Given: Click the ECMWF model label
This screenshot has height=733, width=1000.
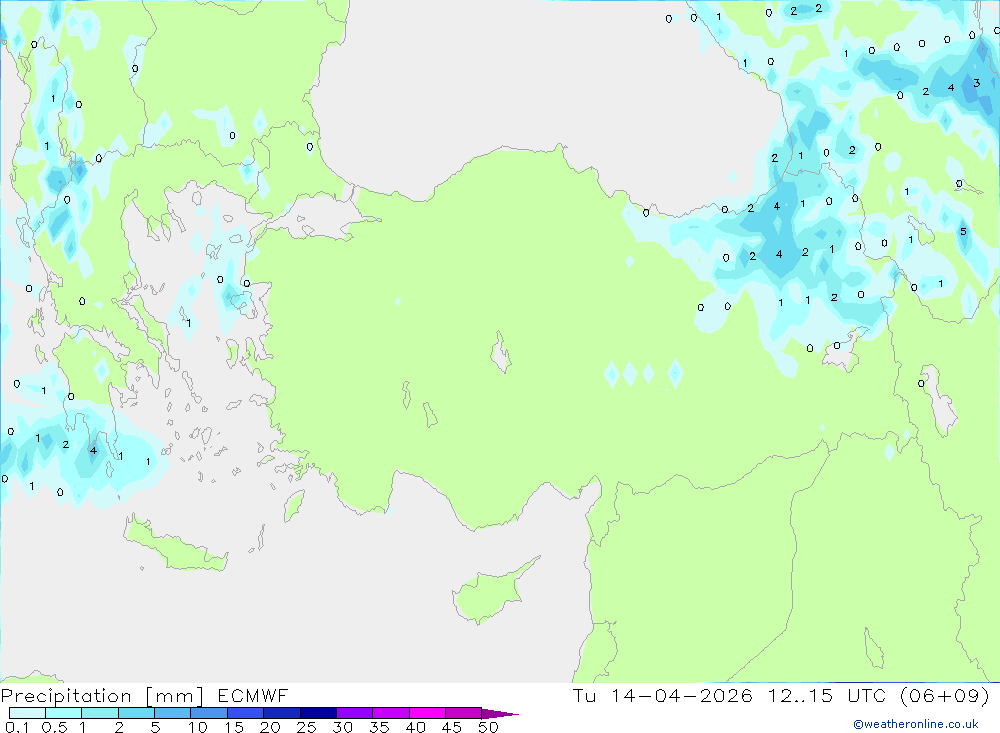Looking at the screenshot, I should 253,695.
